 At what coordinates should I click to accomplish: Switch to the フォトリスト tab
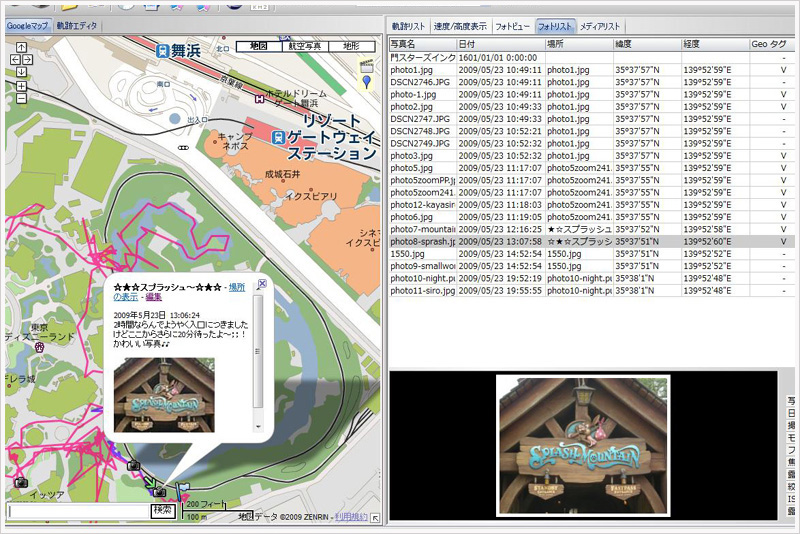pyautogui.click(x=555, y=26)
